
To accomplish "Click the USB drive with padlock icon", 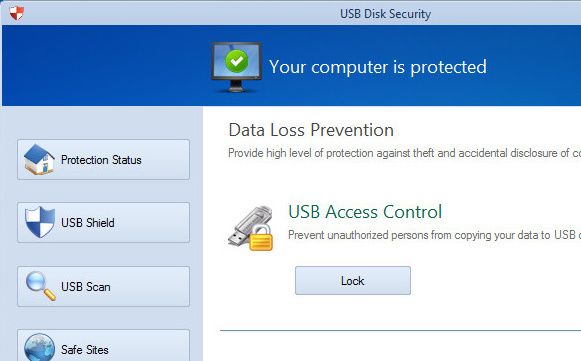I will (251, 228).
